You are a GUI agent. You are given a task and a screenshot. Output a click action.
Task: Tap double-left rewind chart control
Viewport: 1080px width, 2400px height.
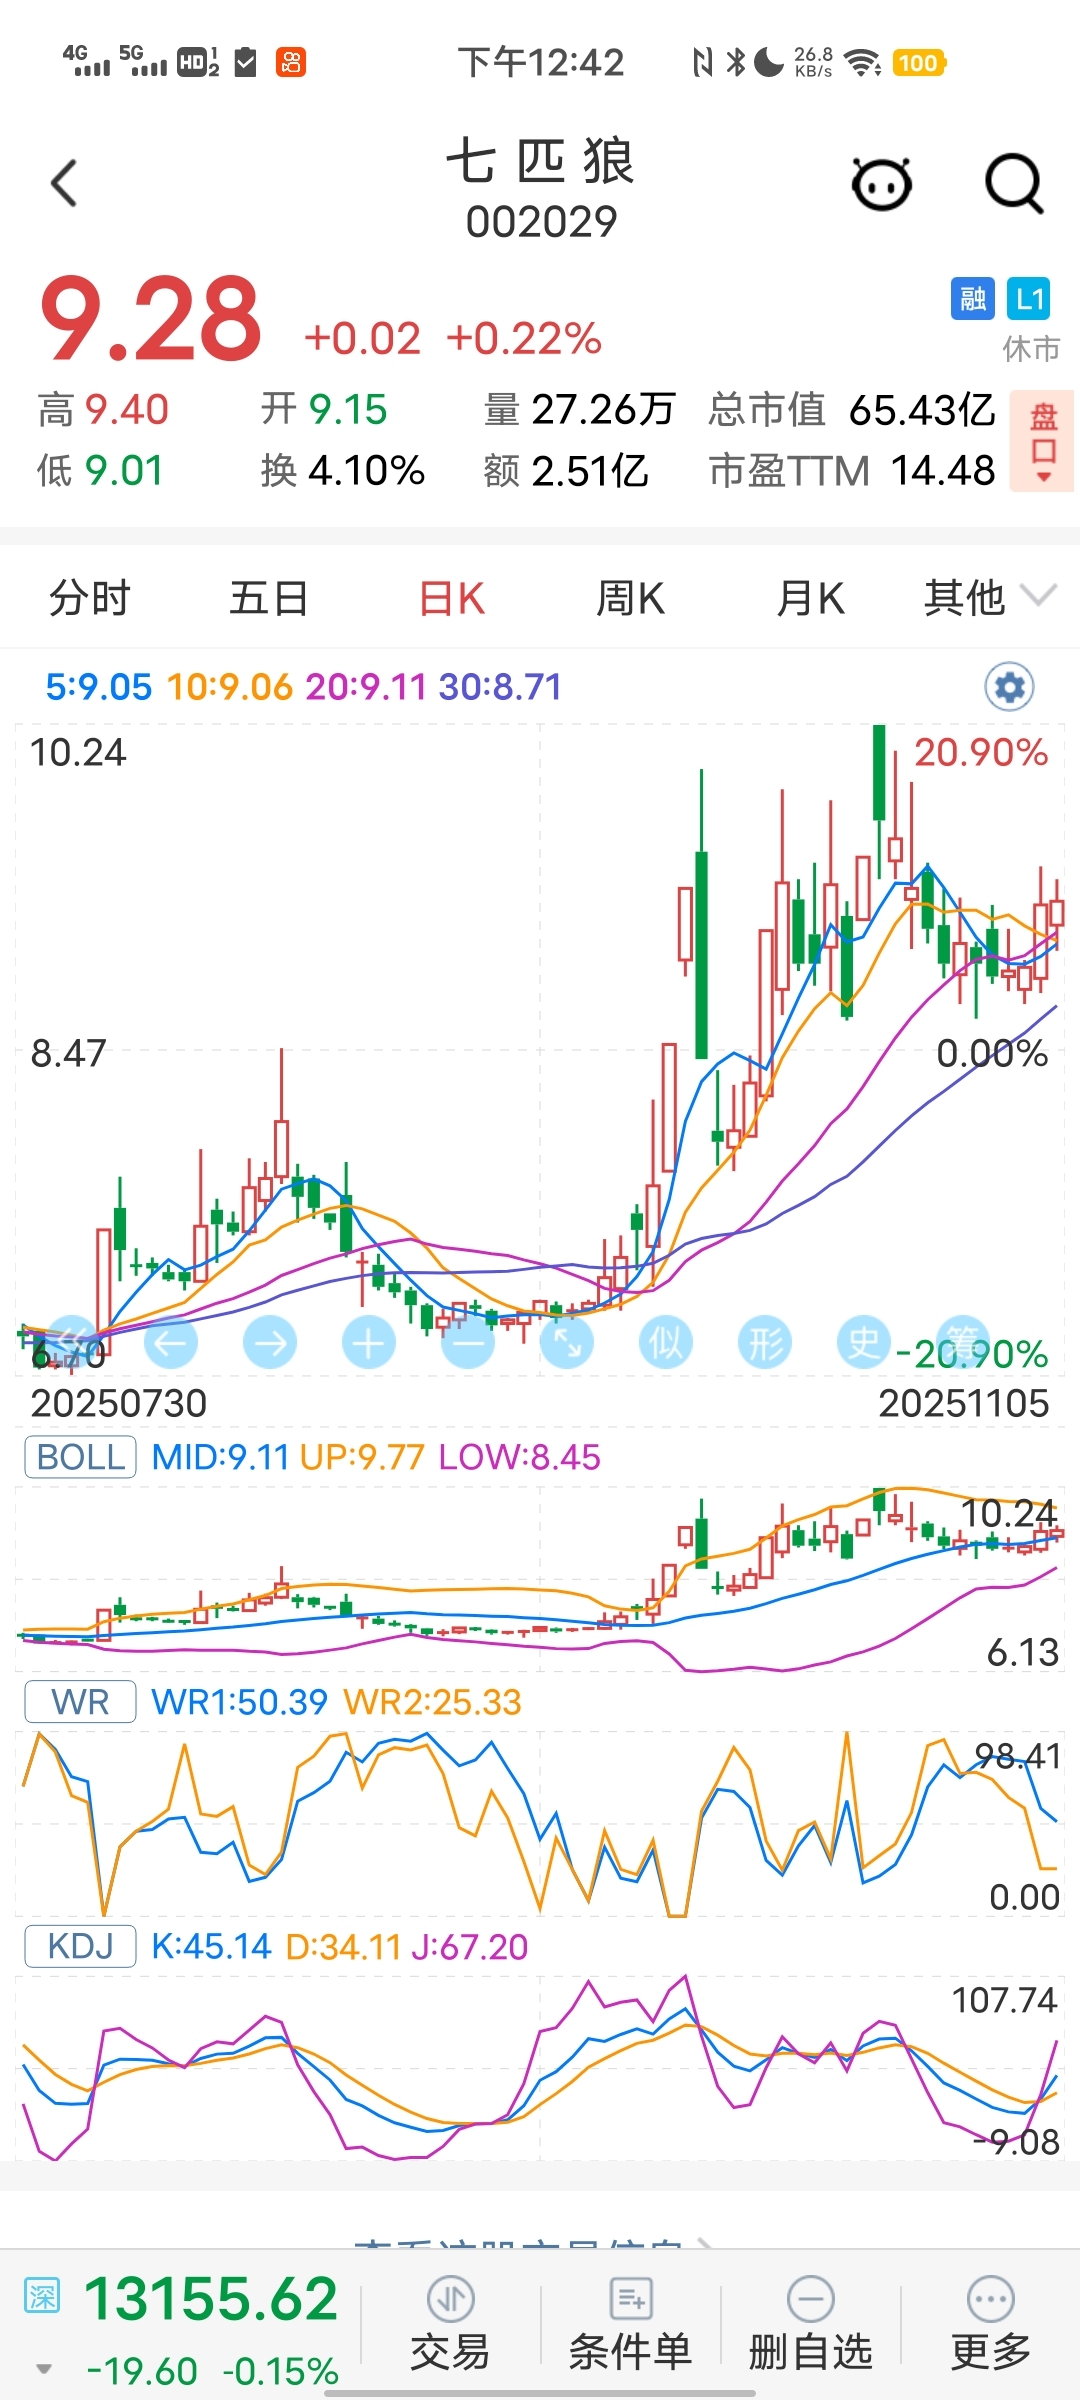70,1343
